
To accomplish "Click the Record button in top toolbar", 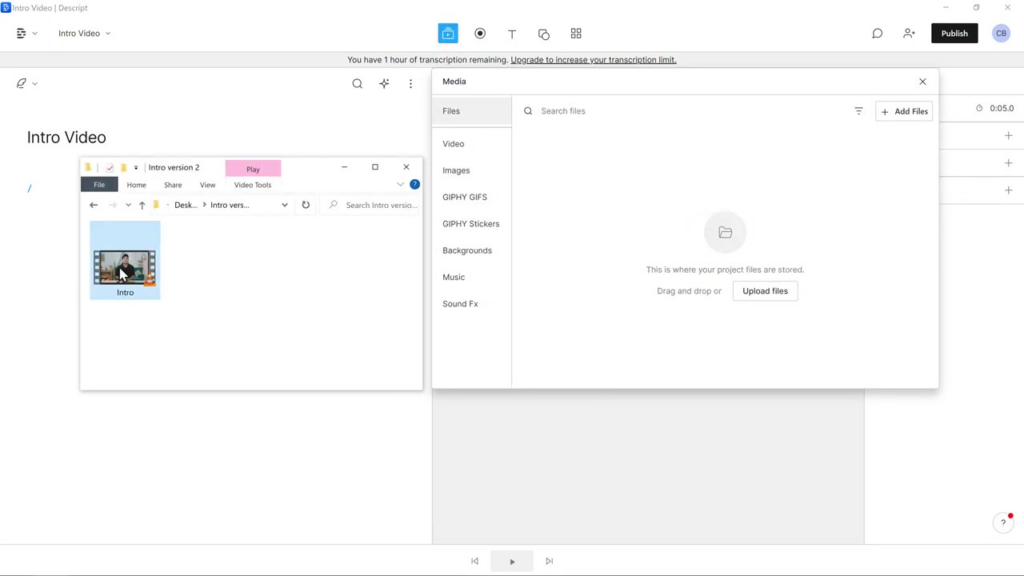I will [x=480, y=33].
